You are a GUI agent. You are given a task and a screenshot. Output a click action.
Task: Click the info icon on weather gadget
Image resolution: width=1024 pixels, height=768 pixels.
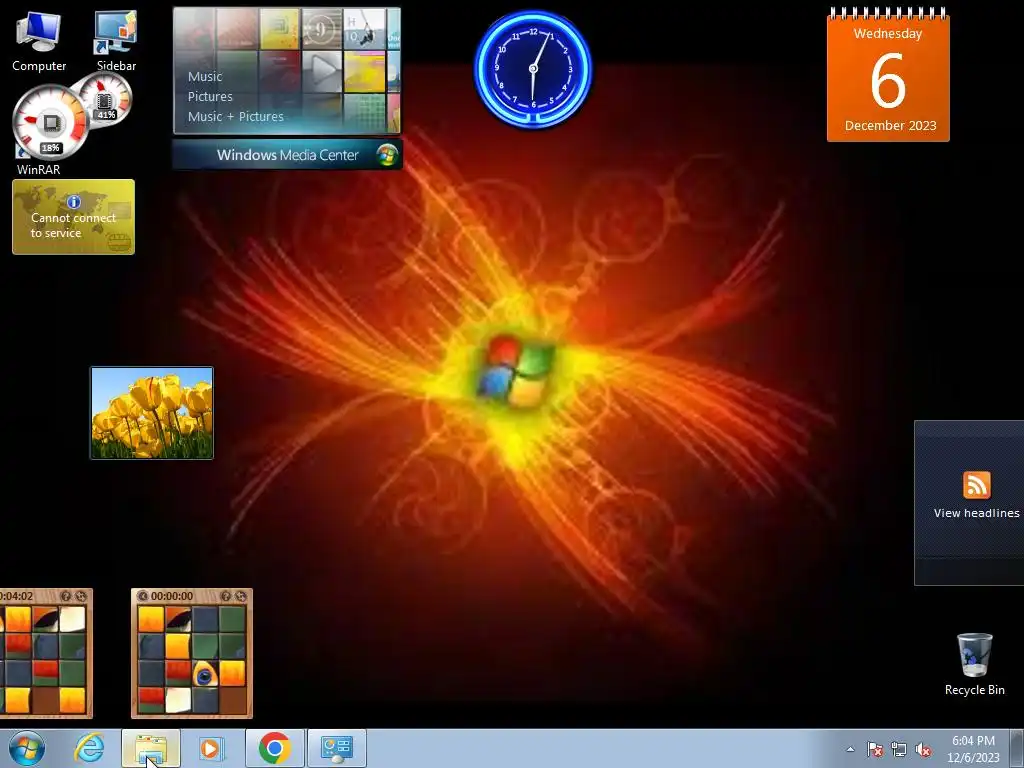[74, 201]
